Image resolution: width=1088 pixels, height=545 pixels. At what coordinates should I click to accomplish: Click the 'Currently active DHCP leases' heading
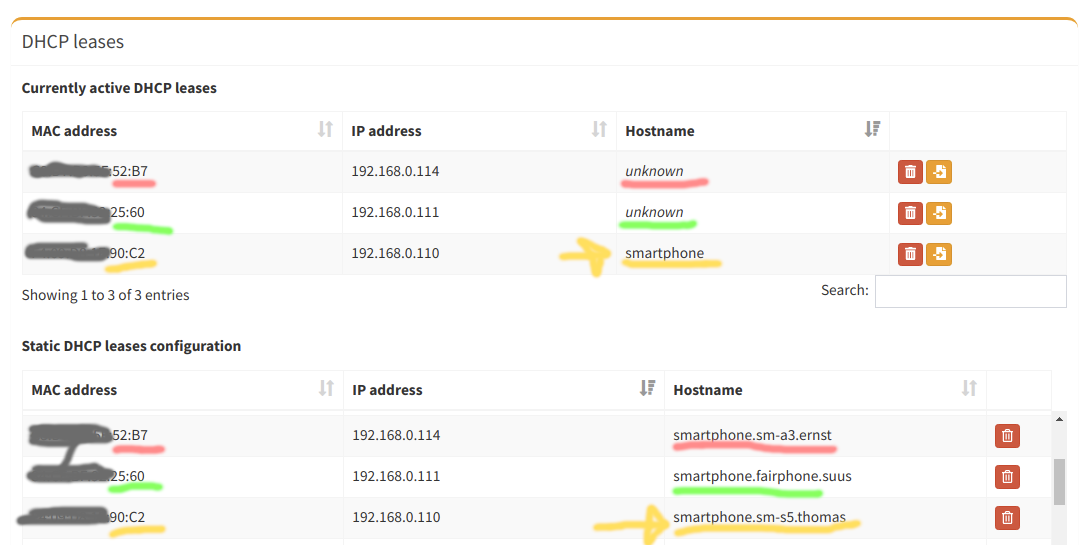point(119,88)
